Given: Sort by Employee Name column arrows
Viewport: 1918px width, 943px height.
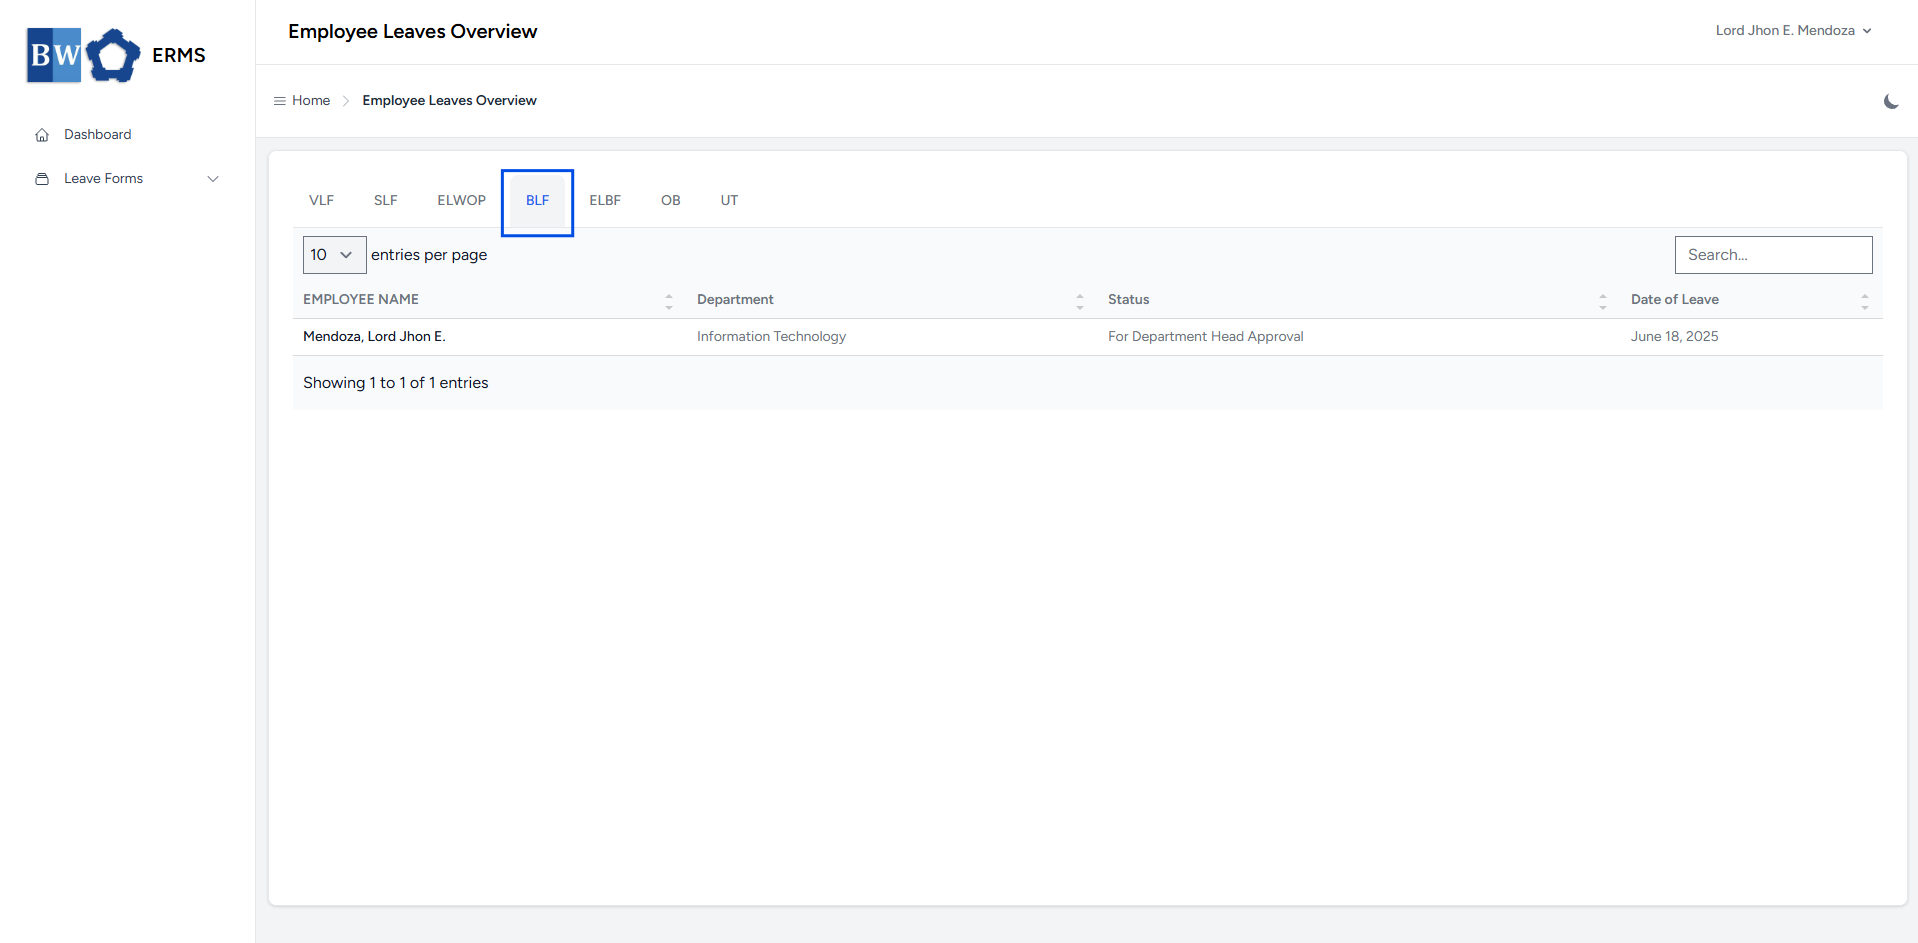Looking at the screenshot, I should pyautogui.click(x=669, y=301).
